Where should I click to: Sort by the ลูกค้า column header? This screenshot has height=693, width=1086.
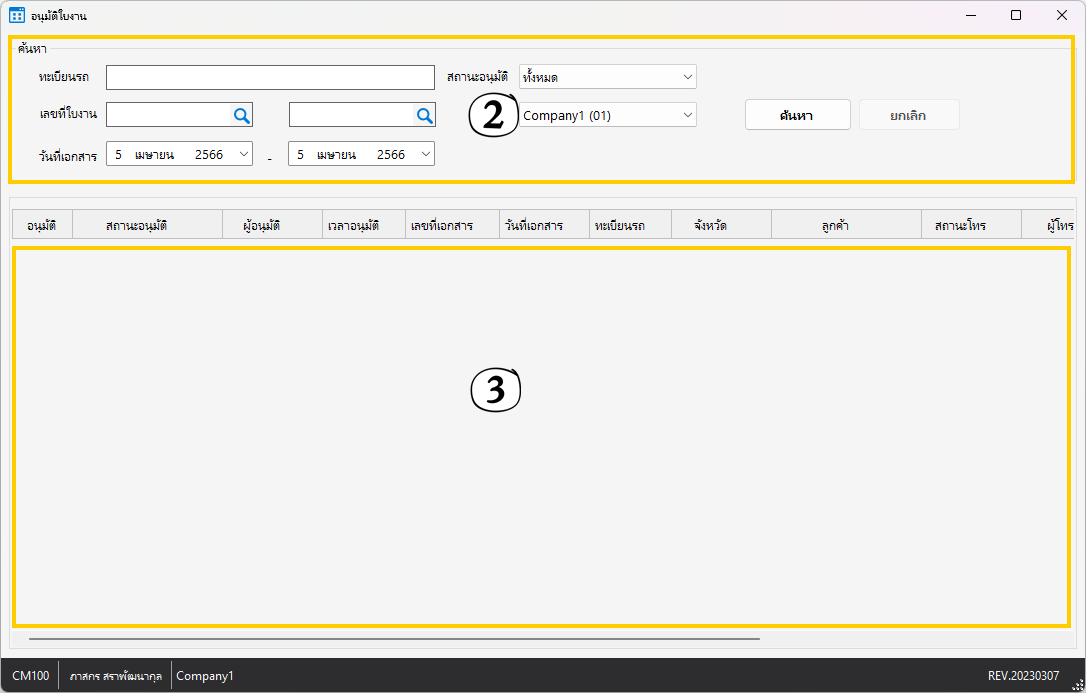pos(846,226)
